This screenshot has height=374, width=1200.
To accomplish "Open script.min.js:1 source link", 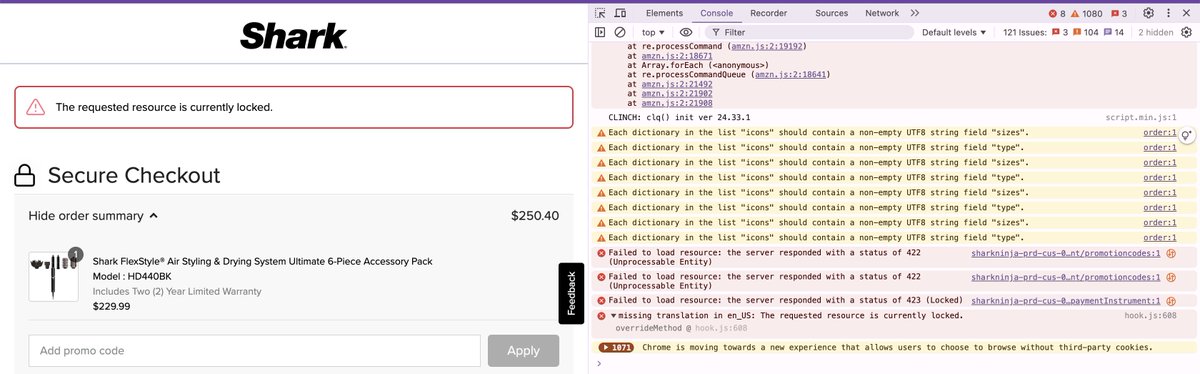I will (1141, 117).
